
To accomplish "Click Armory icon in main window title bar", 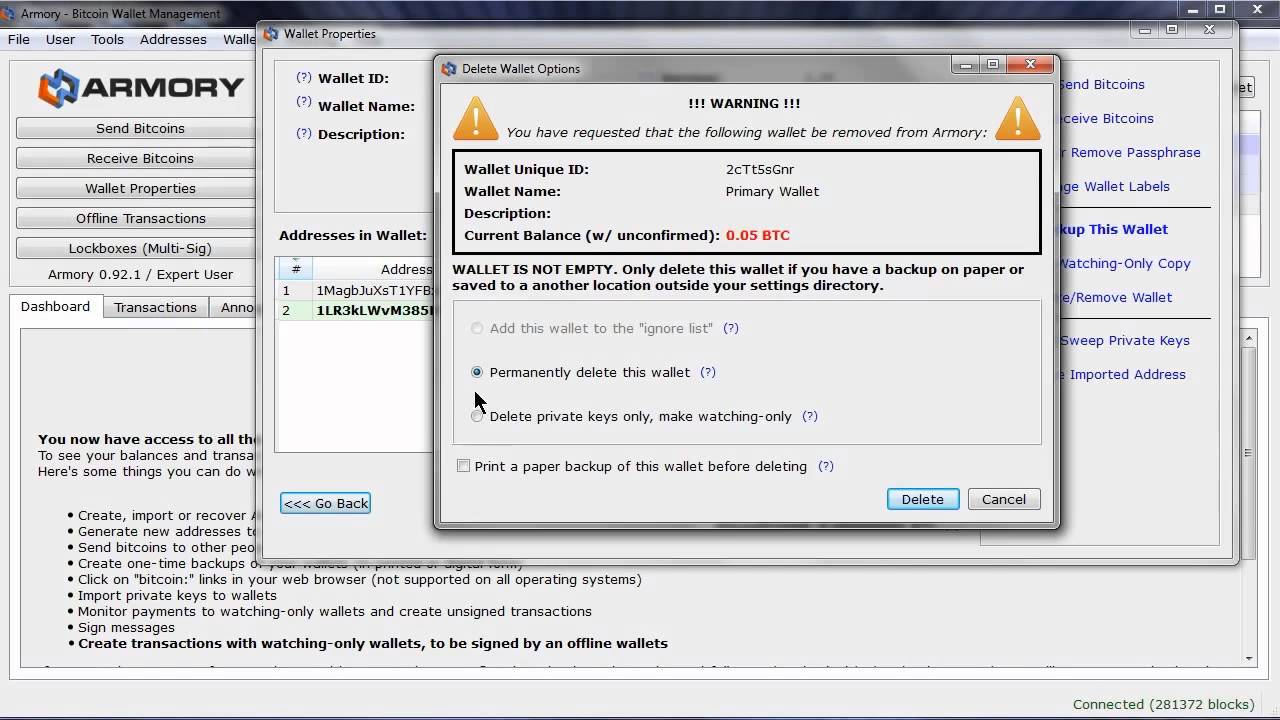I will [8, 14].
